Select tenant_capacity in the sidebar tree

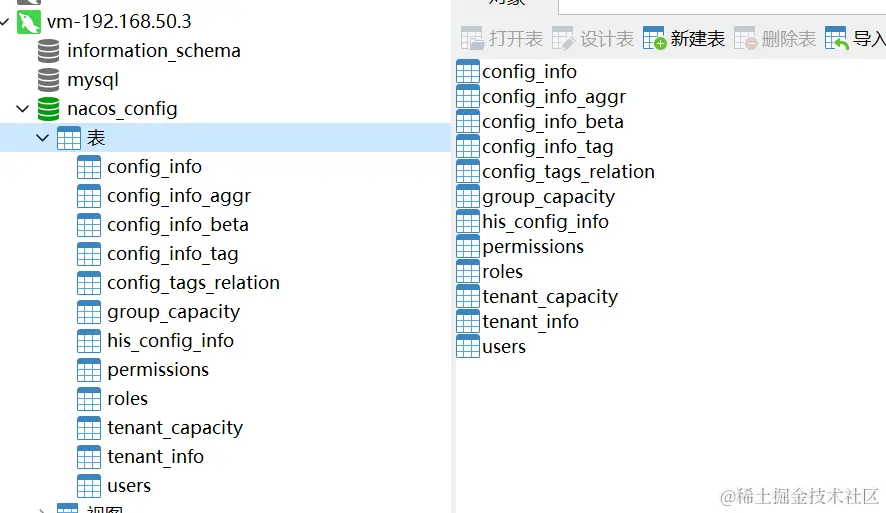click(x=175, y=428)
